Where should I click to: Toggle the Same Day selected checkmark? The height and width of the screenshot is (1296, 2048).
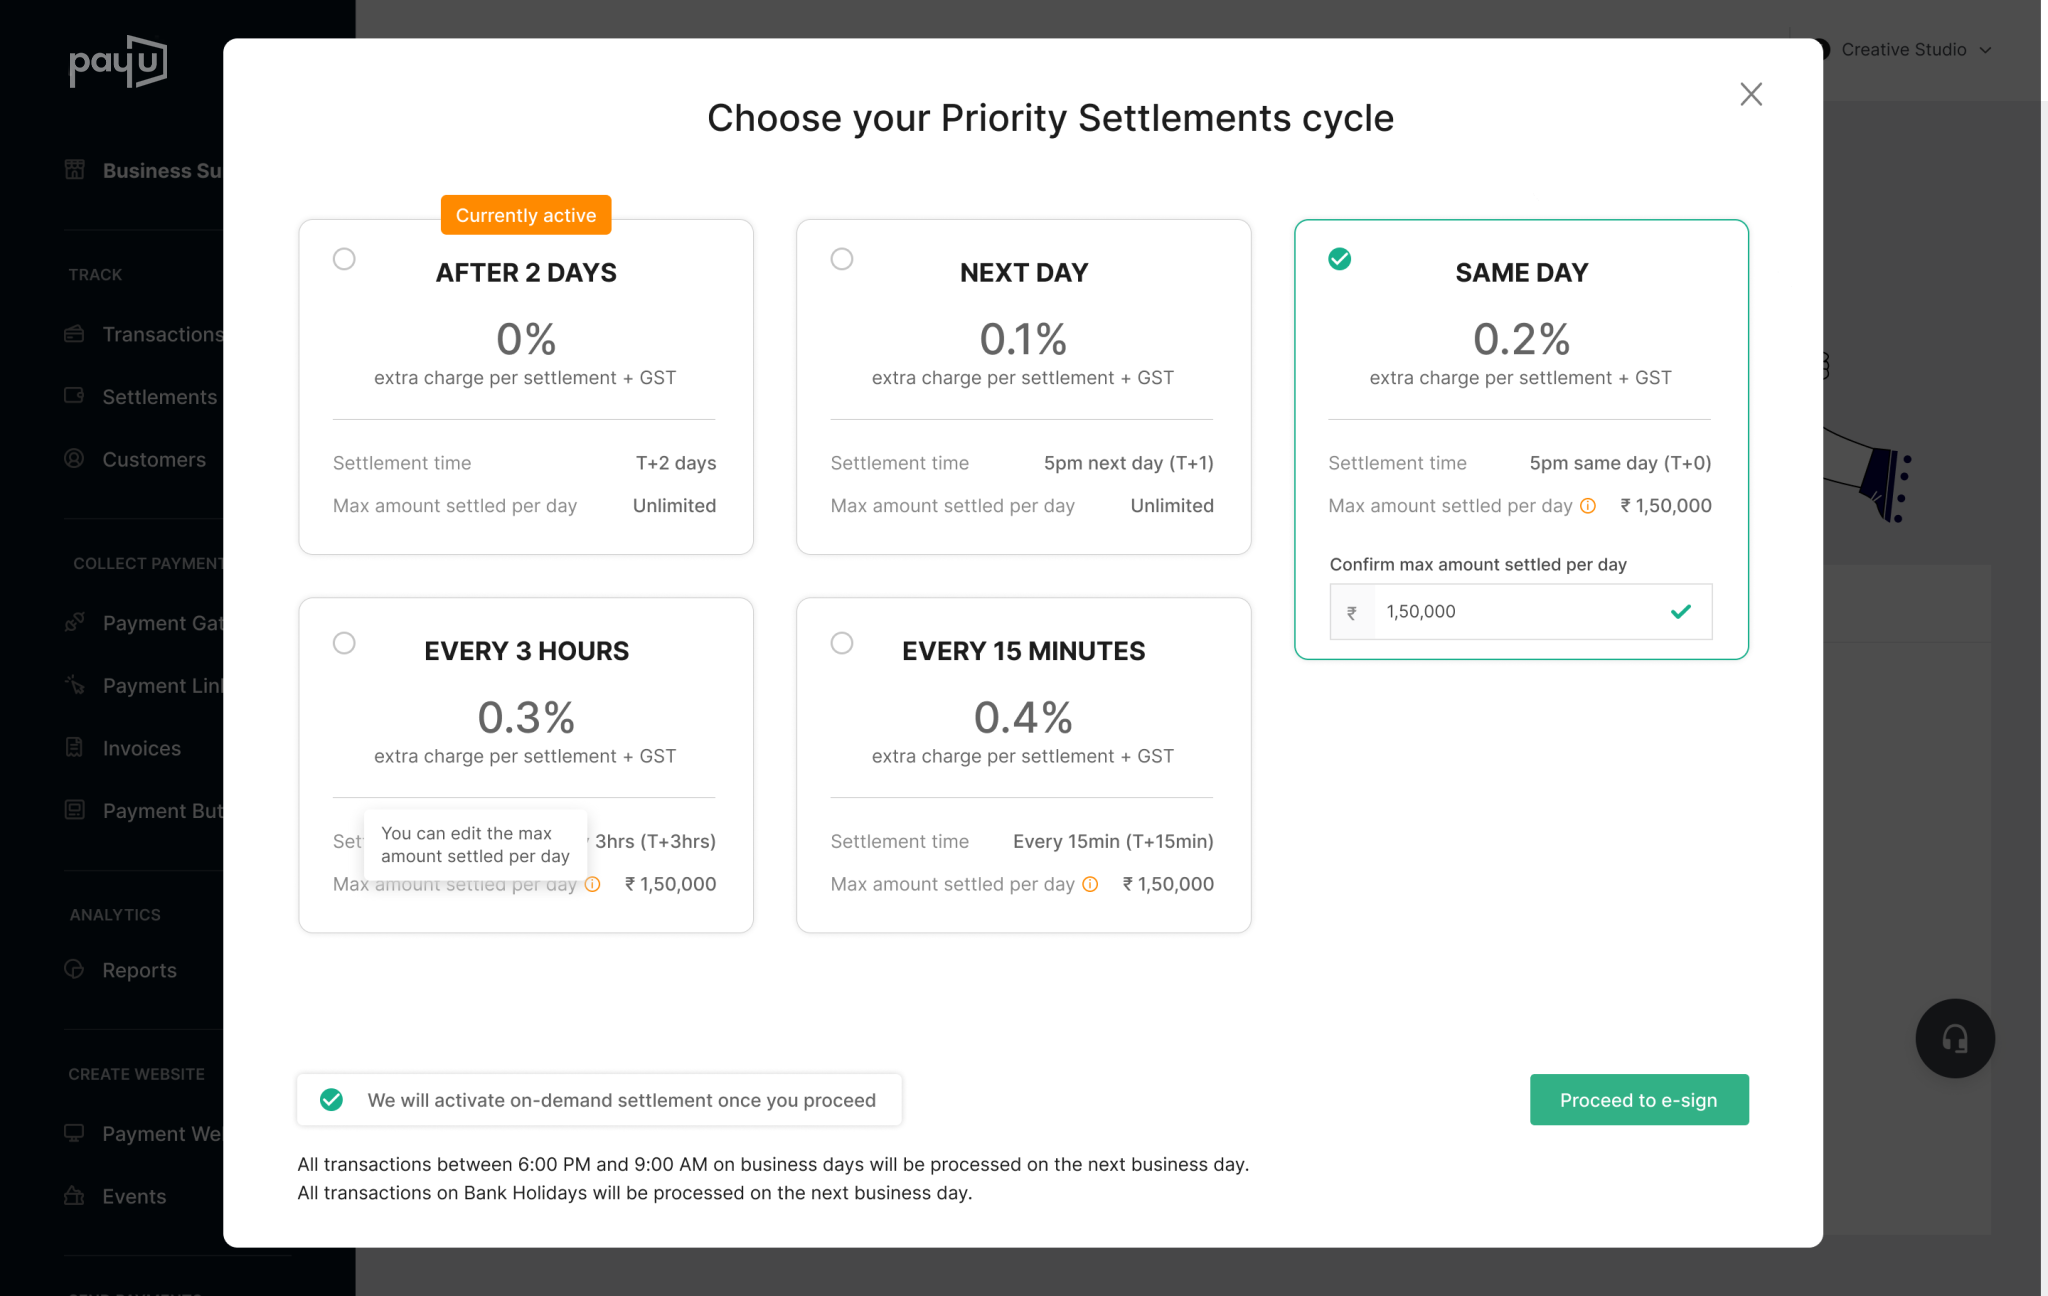1340,259
